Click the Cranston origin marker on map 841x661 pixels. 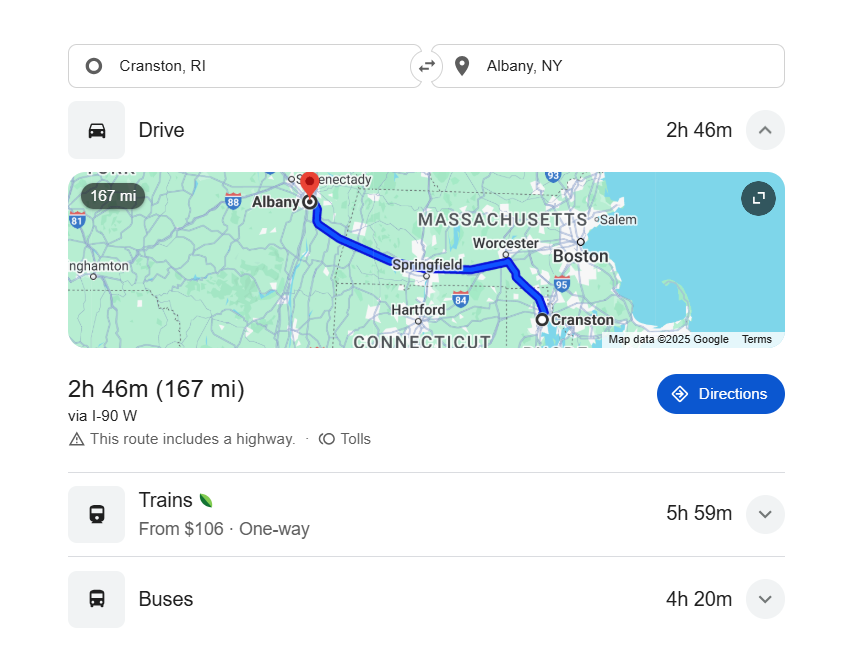click(x=542, y=319)
